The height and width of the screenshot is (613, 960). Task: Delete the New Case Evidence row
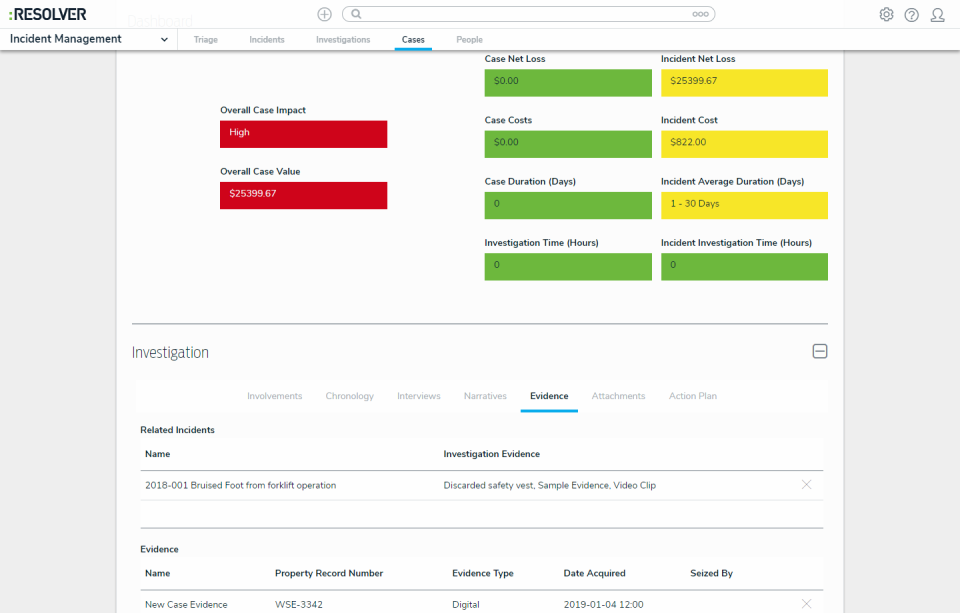807,604
